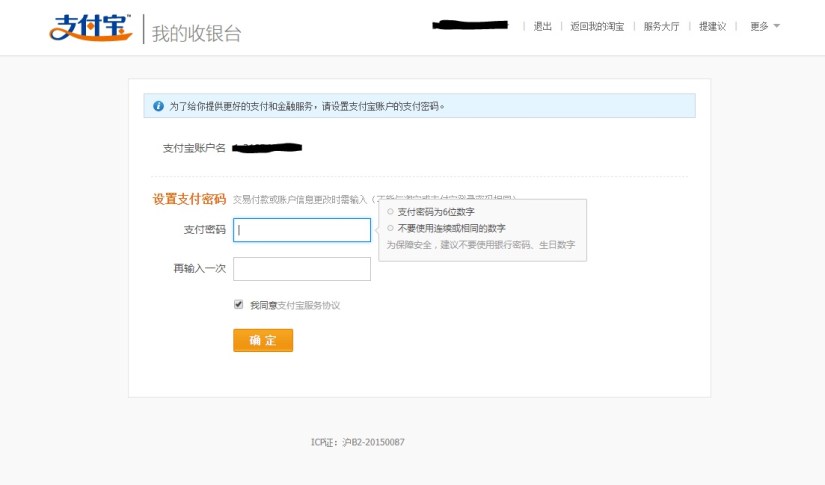Click the bullet beside 不要使用连续或相同的数字
The image size is (825, 485).
391,228
